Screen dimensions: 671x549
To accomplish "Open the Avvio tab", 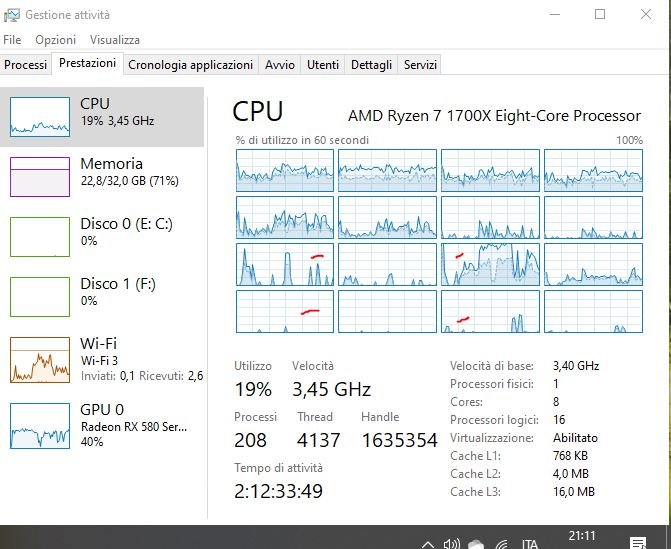I will tap(279, 65).
